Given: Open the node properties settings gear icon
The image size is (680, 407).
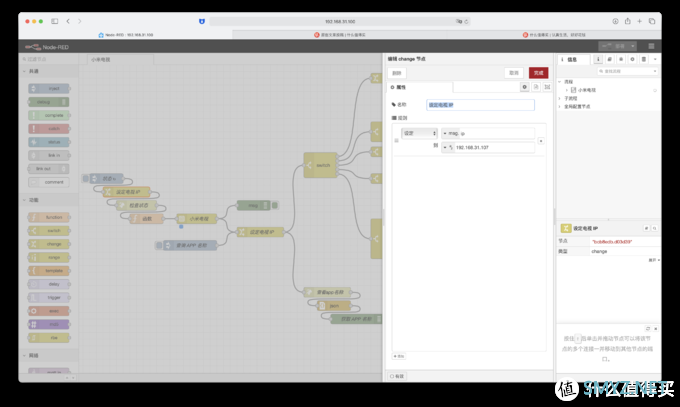Looking at the screenshot, I should pyautogui.click(x=523, y=87).
